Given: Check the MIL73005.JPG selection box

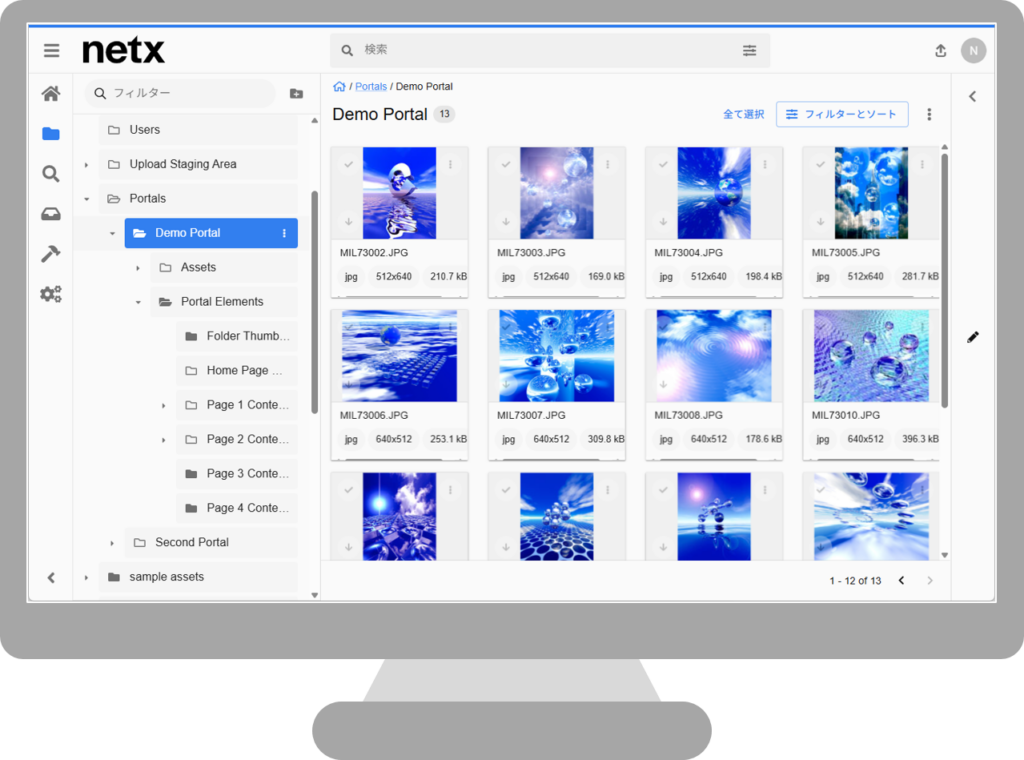Looking at the screenshot, I should (821, 164).
